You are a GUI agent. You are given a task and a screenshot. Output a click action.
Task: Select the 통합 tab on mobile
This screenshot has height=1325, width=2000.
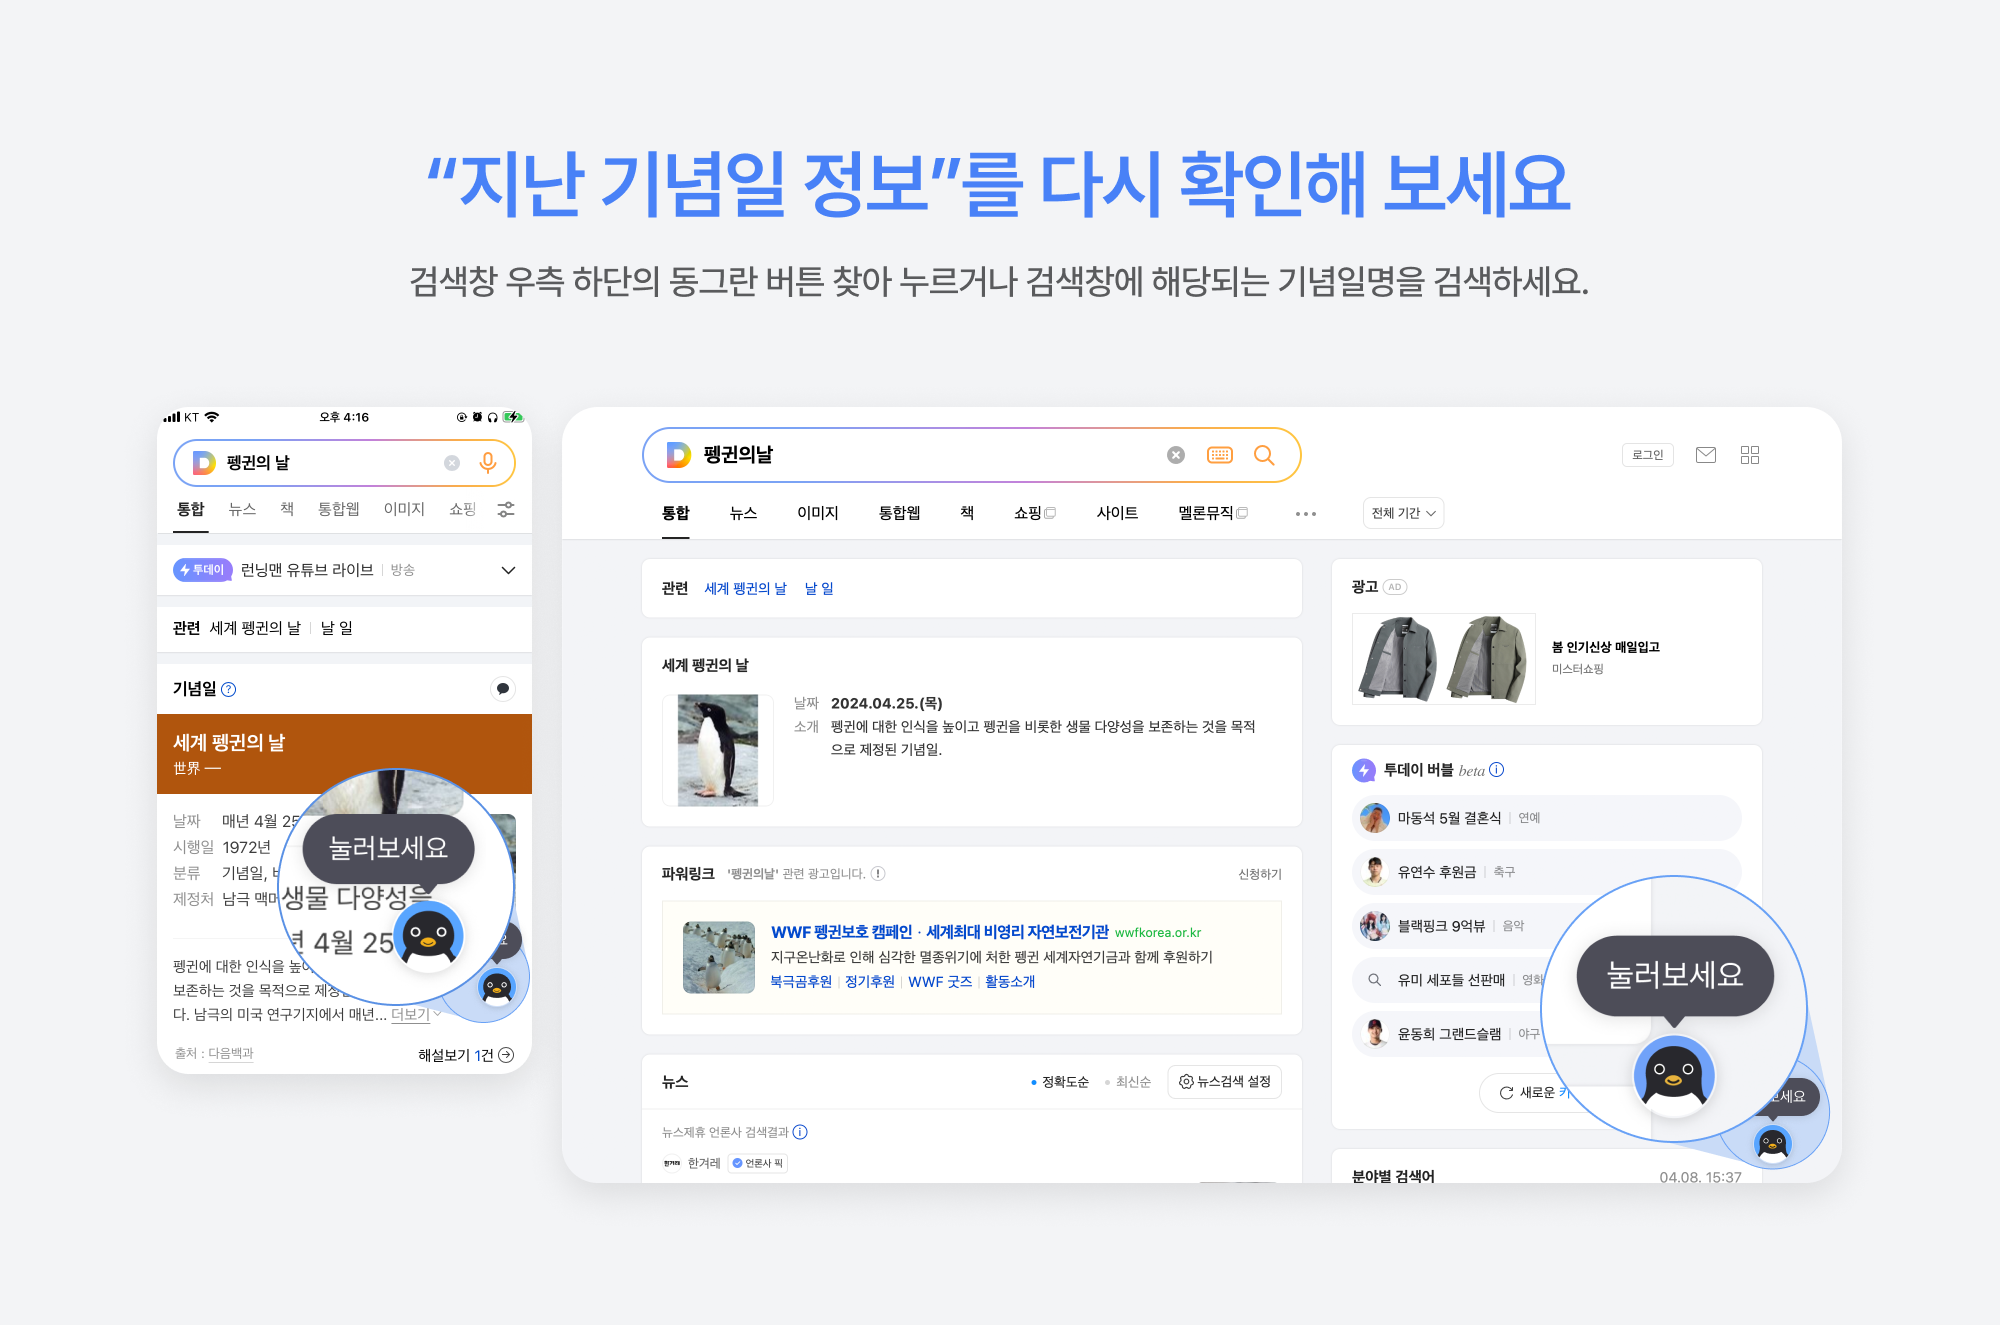point(191,509)
